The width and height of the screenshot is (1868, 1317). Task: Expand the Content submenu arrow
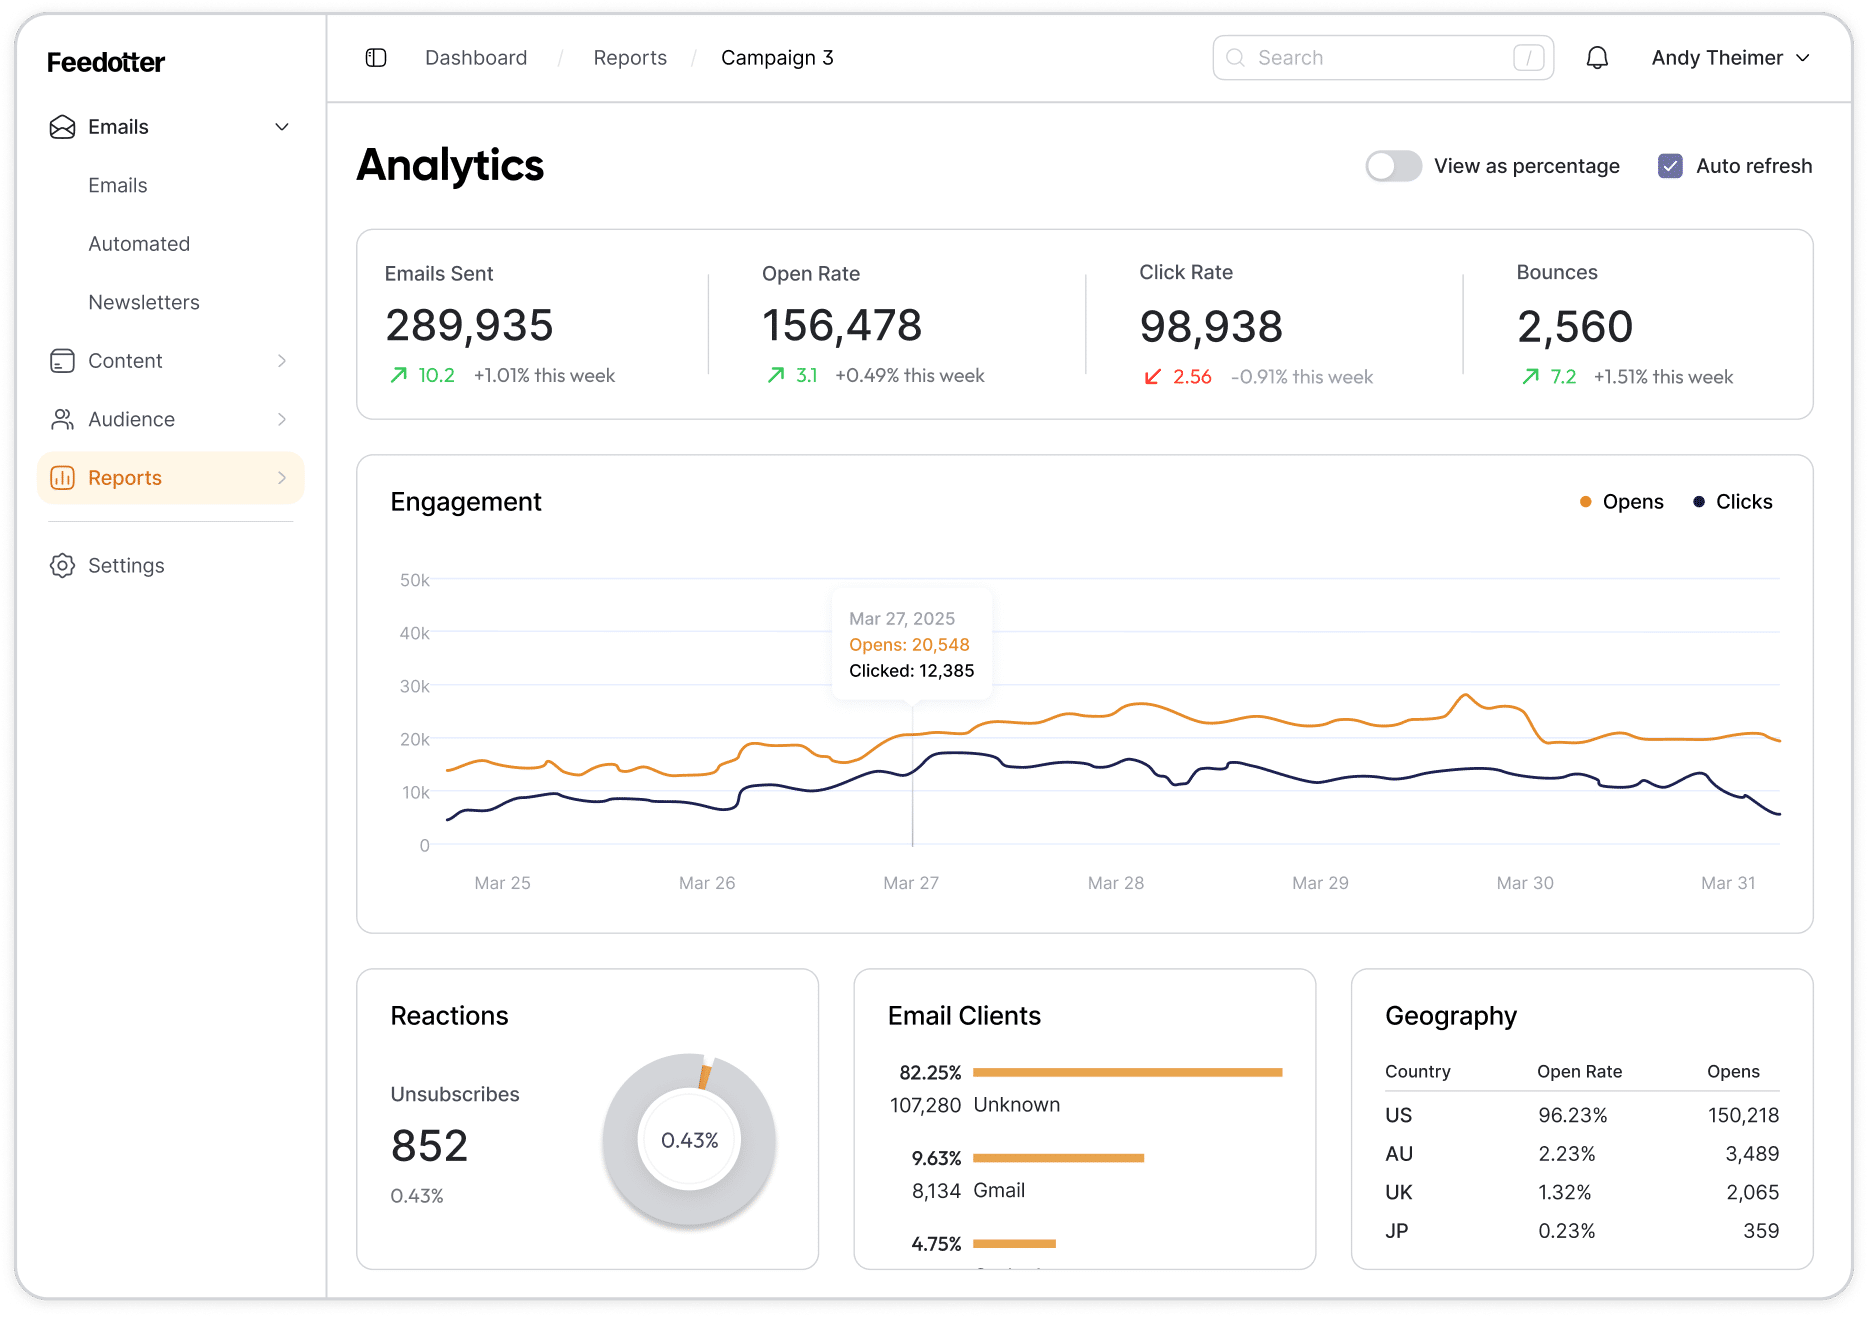click(x=282, y=361)
